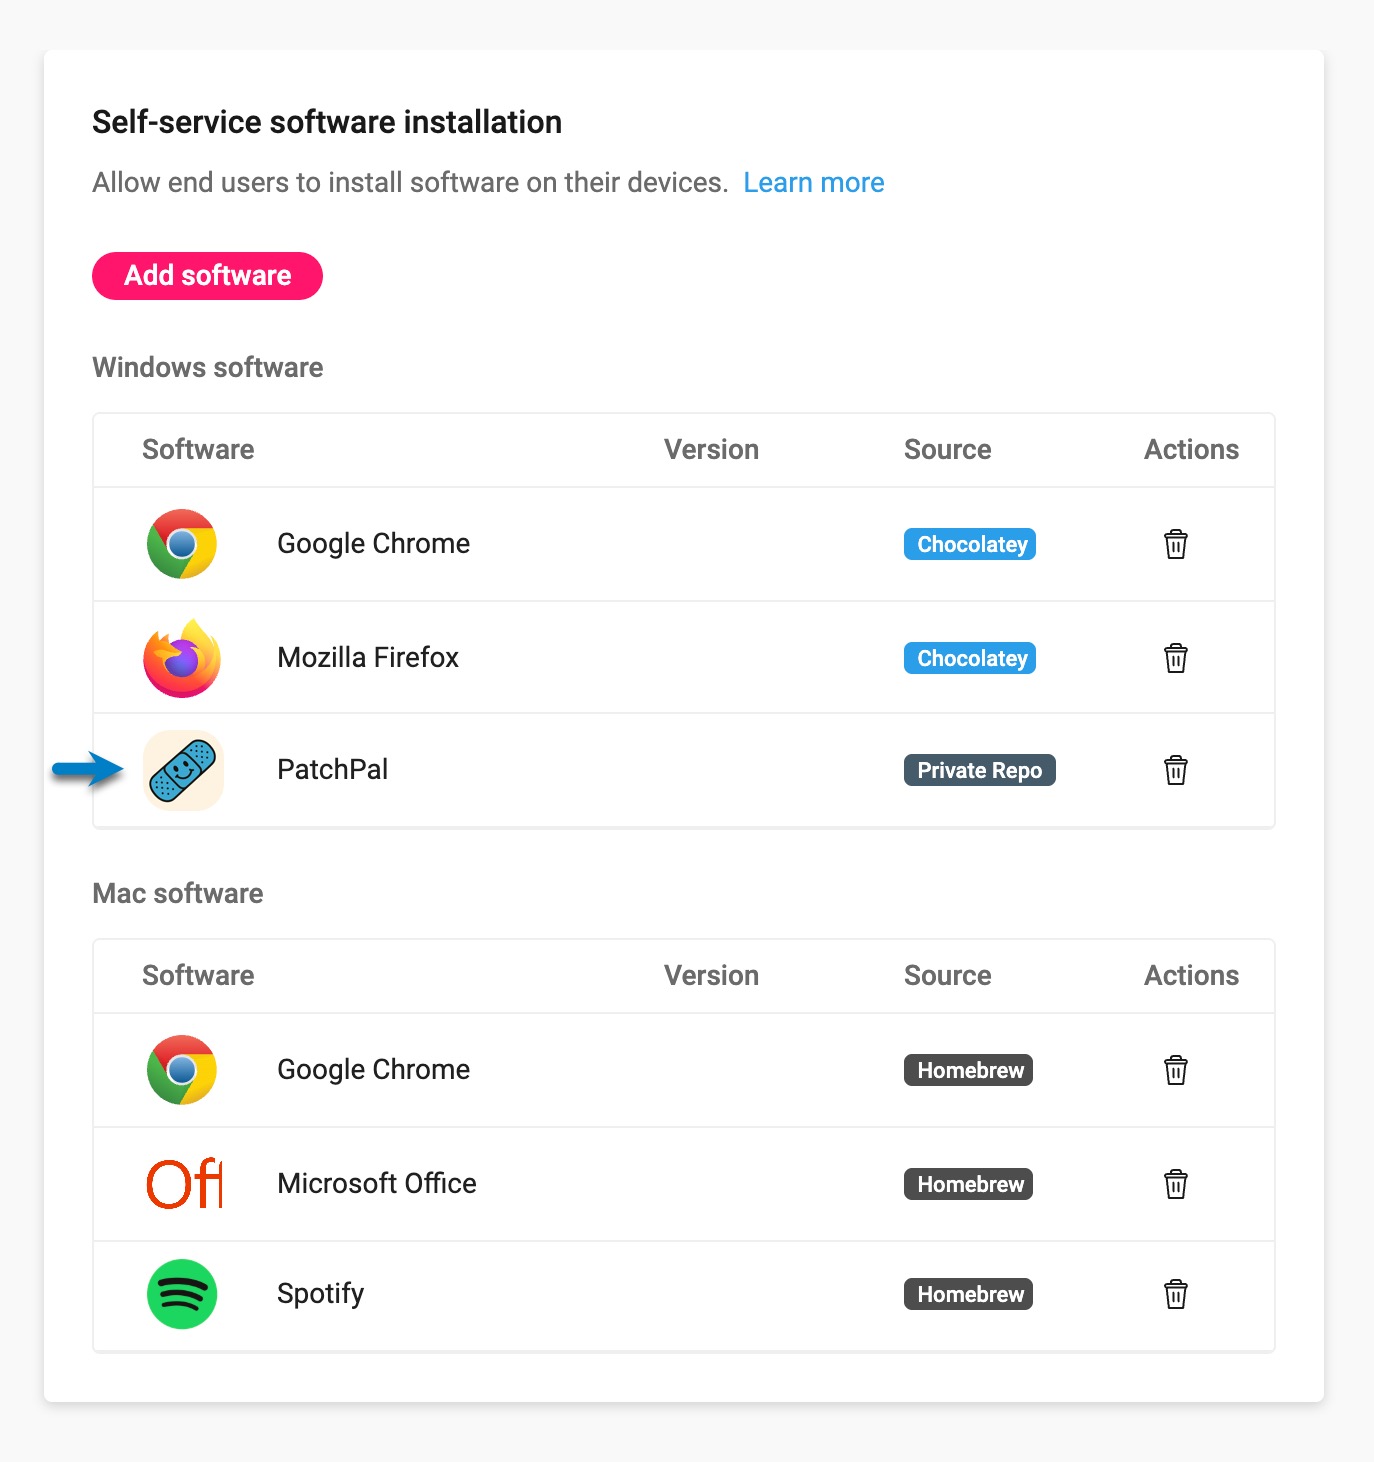Click the Microsoft Office logo icon

(x=184, y=1184)
